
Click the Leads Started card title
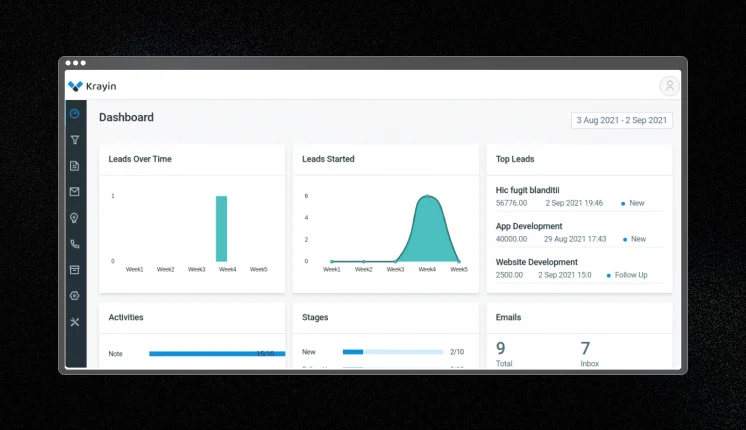pyautogui.click(x=328, y=159)
